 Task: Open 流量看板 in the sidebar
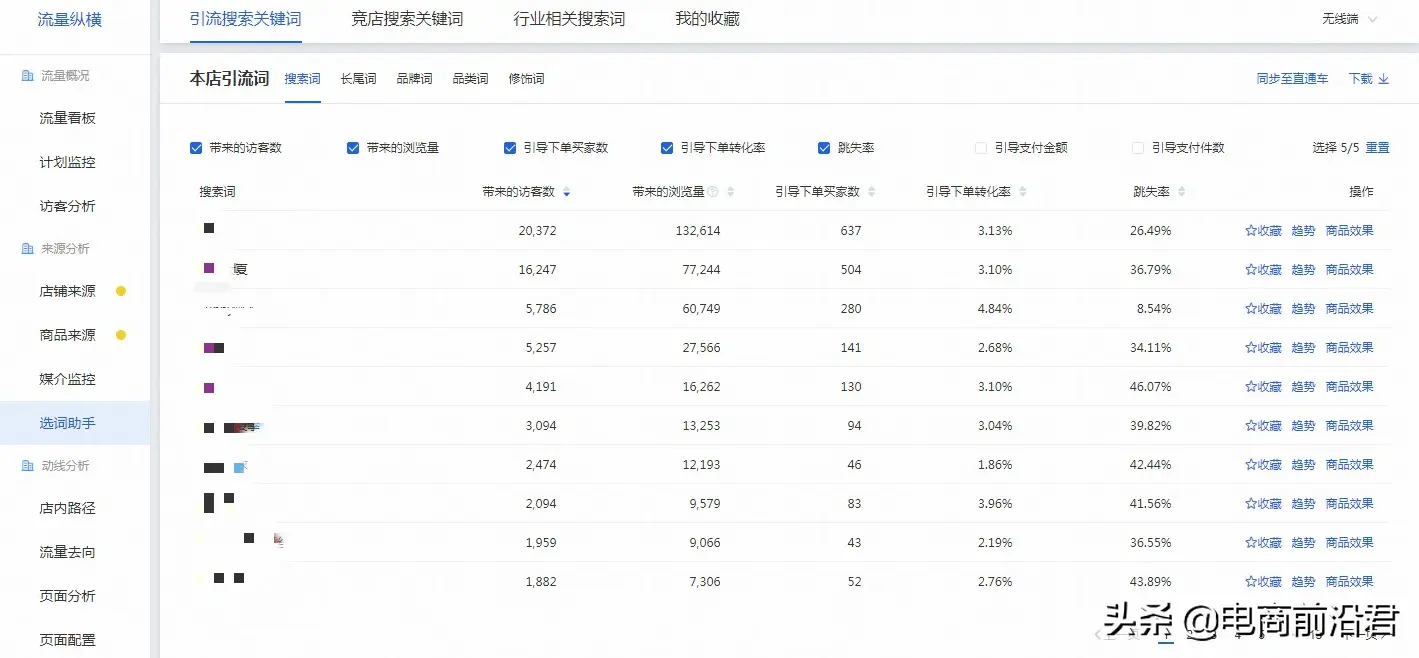(x=67, y=118)
